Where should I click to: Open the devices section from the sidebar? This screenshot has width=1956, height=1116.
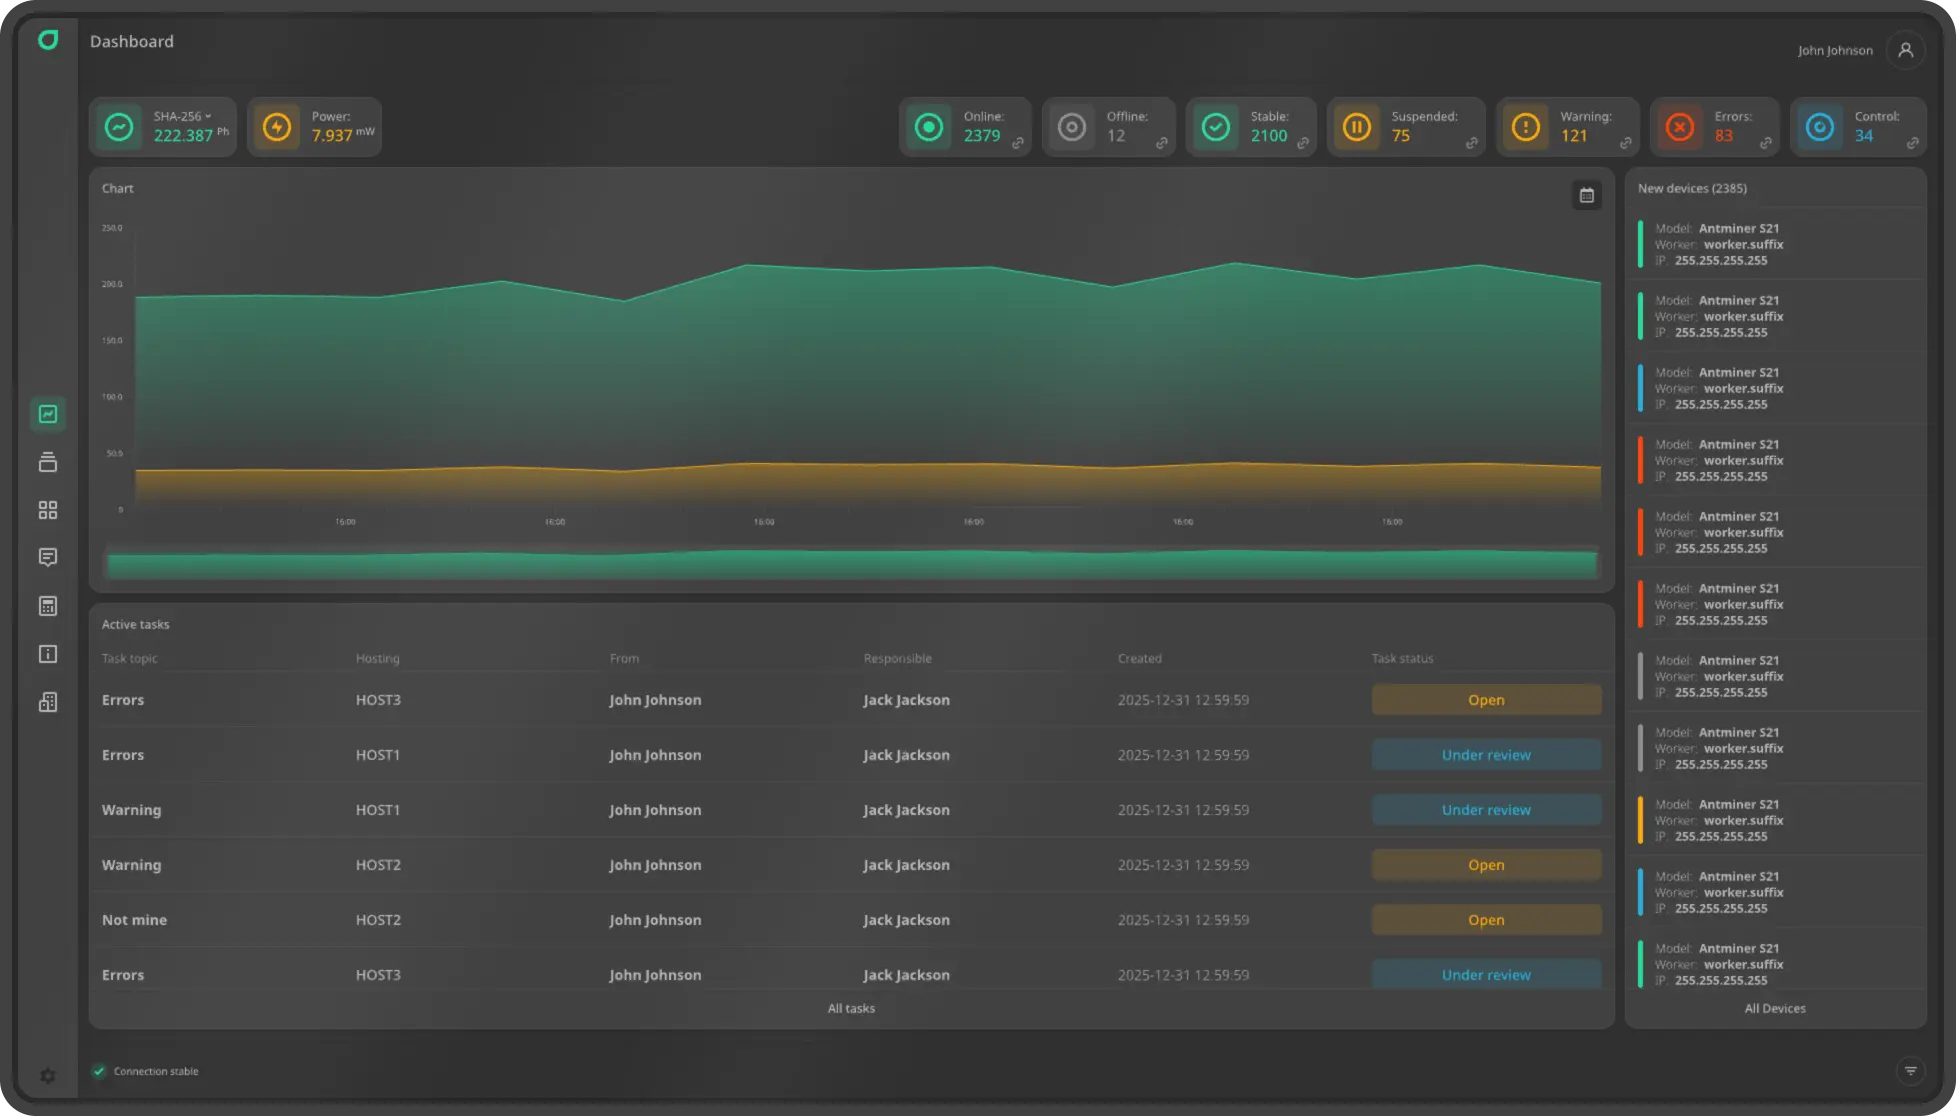point(48,461)
